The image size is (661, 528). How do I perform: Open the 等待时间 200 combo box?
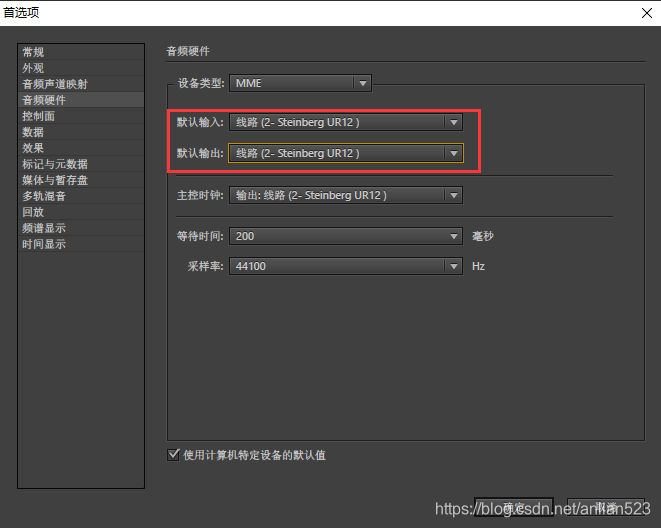(x=346, y=236)
